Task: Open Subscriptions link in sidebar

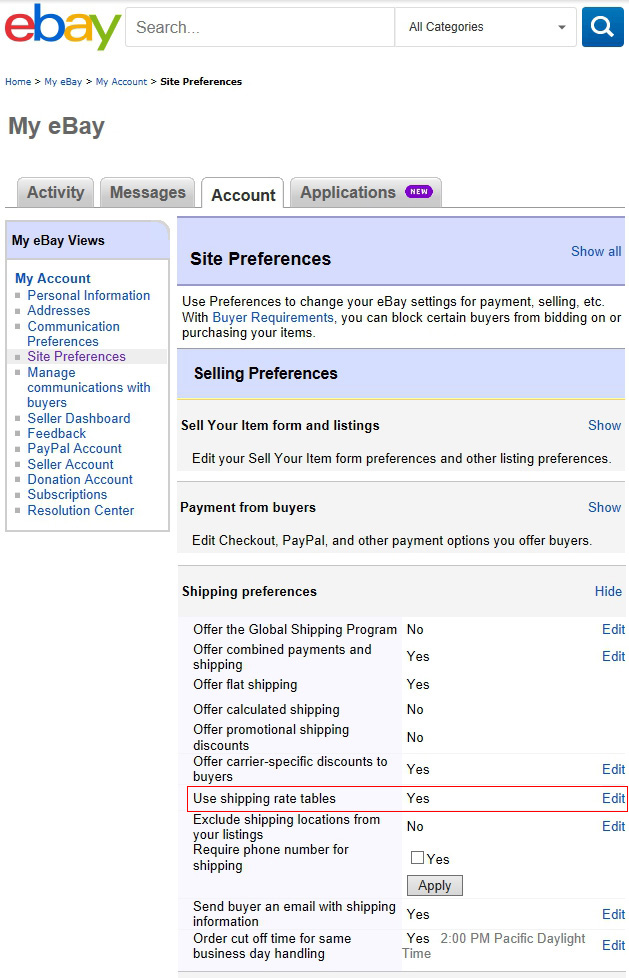Action: [67, 494]
